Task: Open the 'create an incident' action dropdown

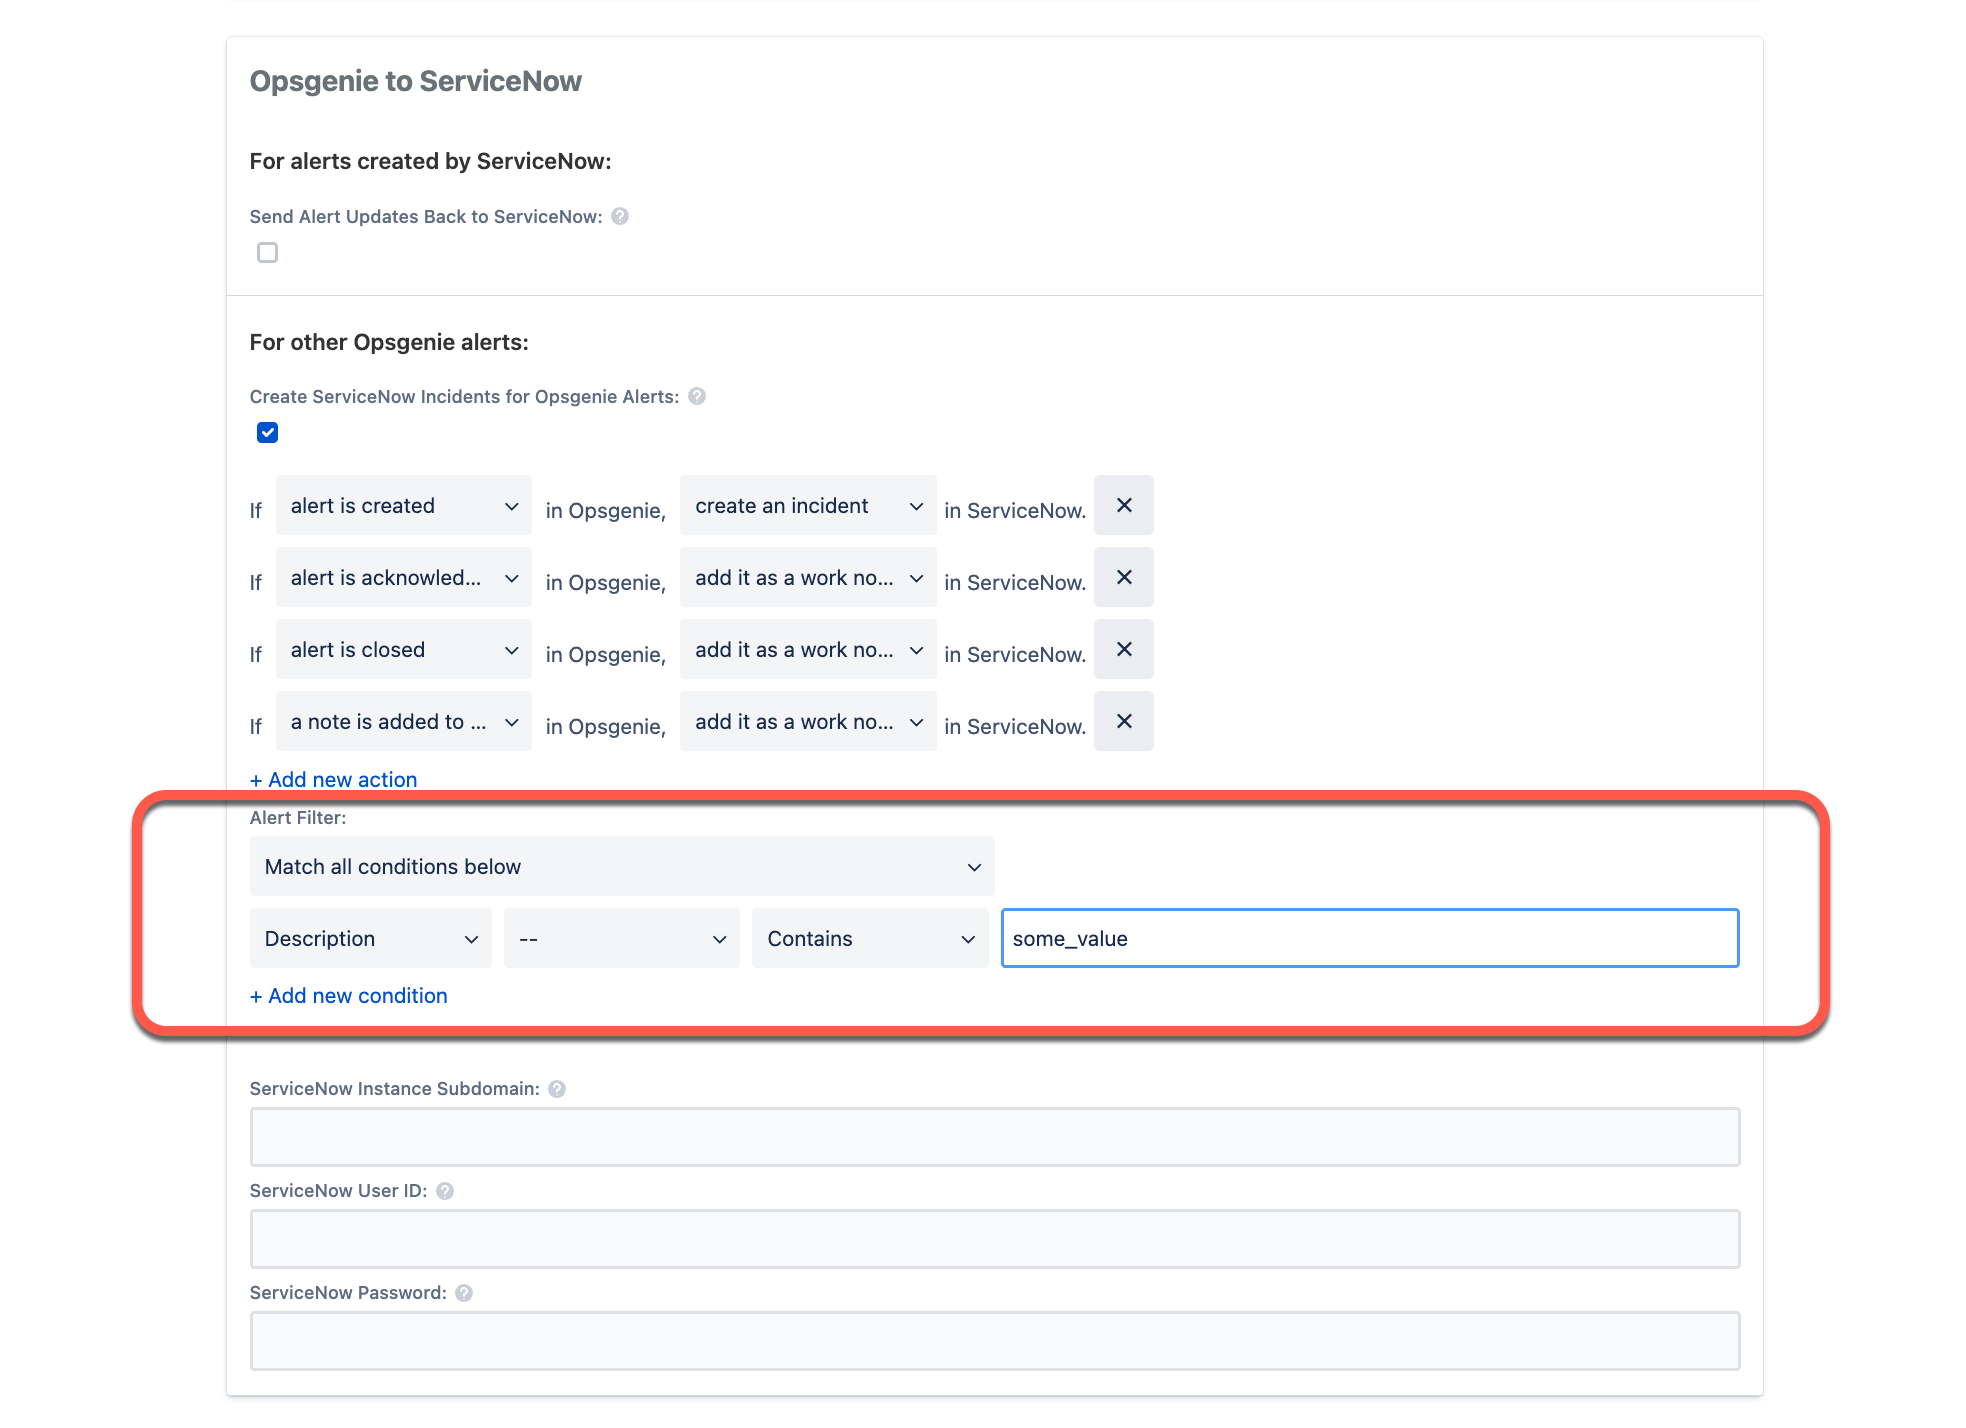Action: [x=807, y=505]
